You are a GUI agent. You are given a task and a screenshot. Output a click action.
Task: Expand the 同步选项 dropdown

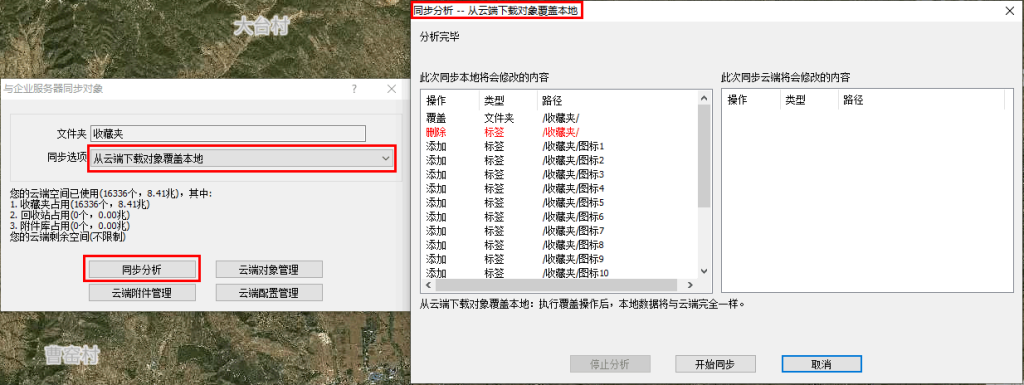[x=242, y=159]
